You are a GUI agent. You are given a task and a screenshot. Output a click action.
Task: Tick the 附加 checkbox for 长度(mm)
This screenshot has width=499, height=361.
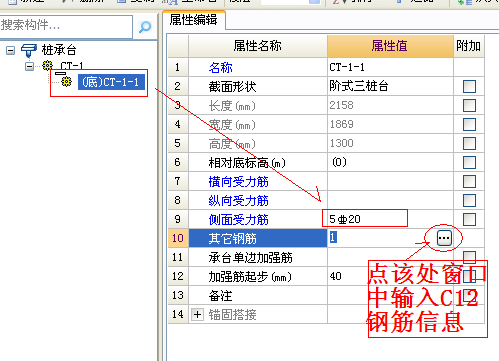tap(469, 105)
